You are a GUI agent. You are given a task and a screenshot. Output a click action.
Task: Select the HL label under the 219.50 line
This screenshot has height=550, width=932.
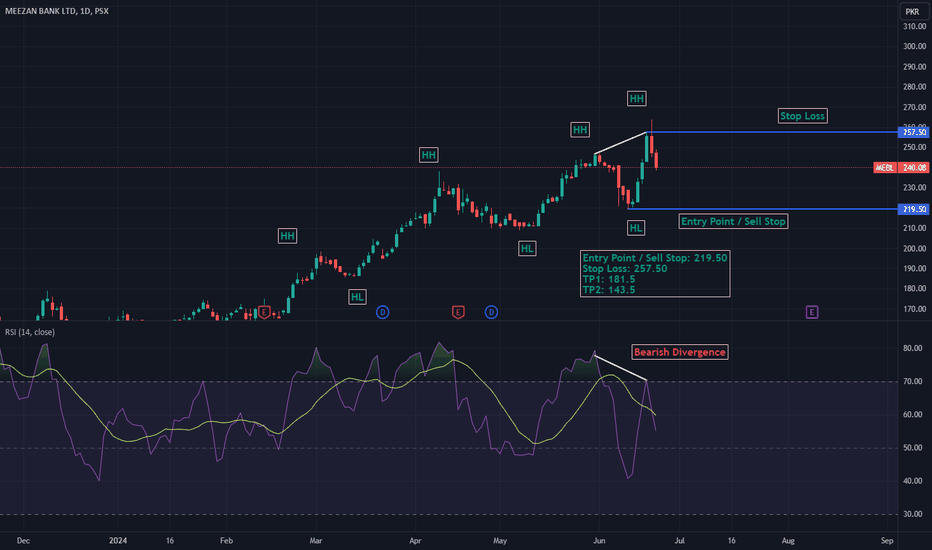tap(636, 228)
